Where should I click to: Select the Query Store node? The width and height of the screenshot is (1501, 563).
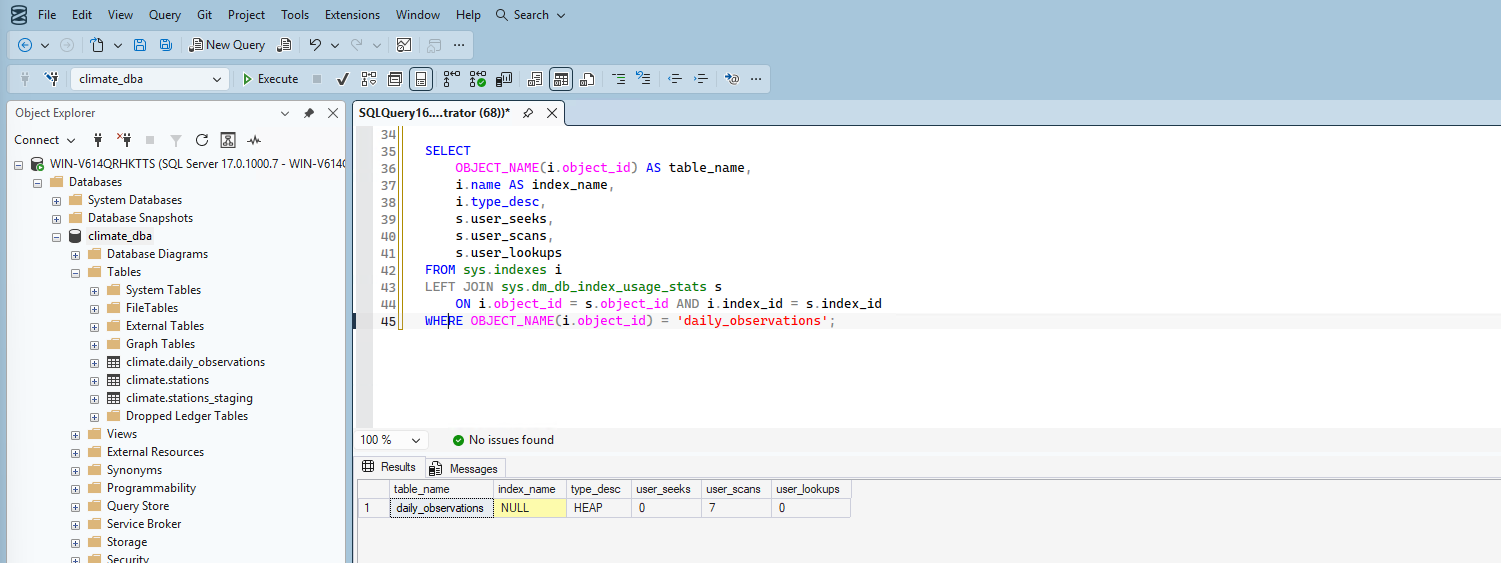tap(138, 506)
